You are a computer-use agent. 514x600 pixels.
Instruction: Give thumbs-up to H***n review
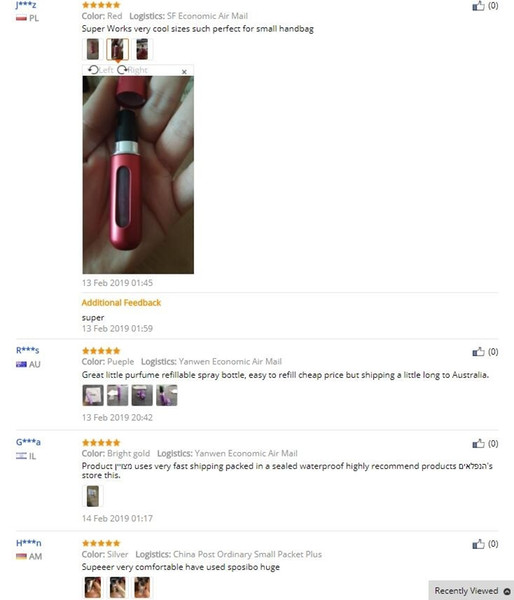point(478,544)
